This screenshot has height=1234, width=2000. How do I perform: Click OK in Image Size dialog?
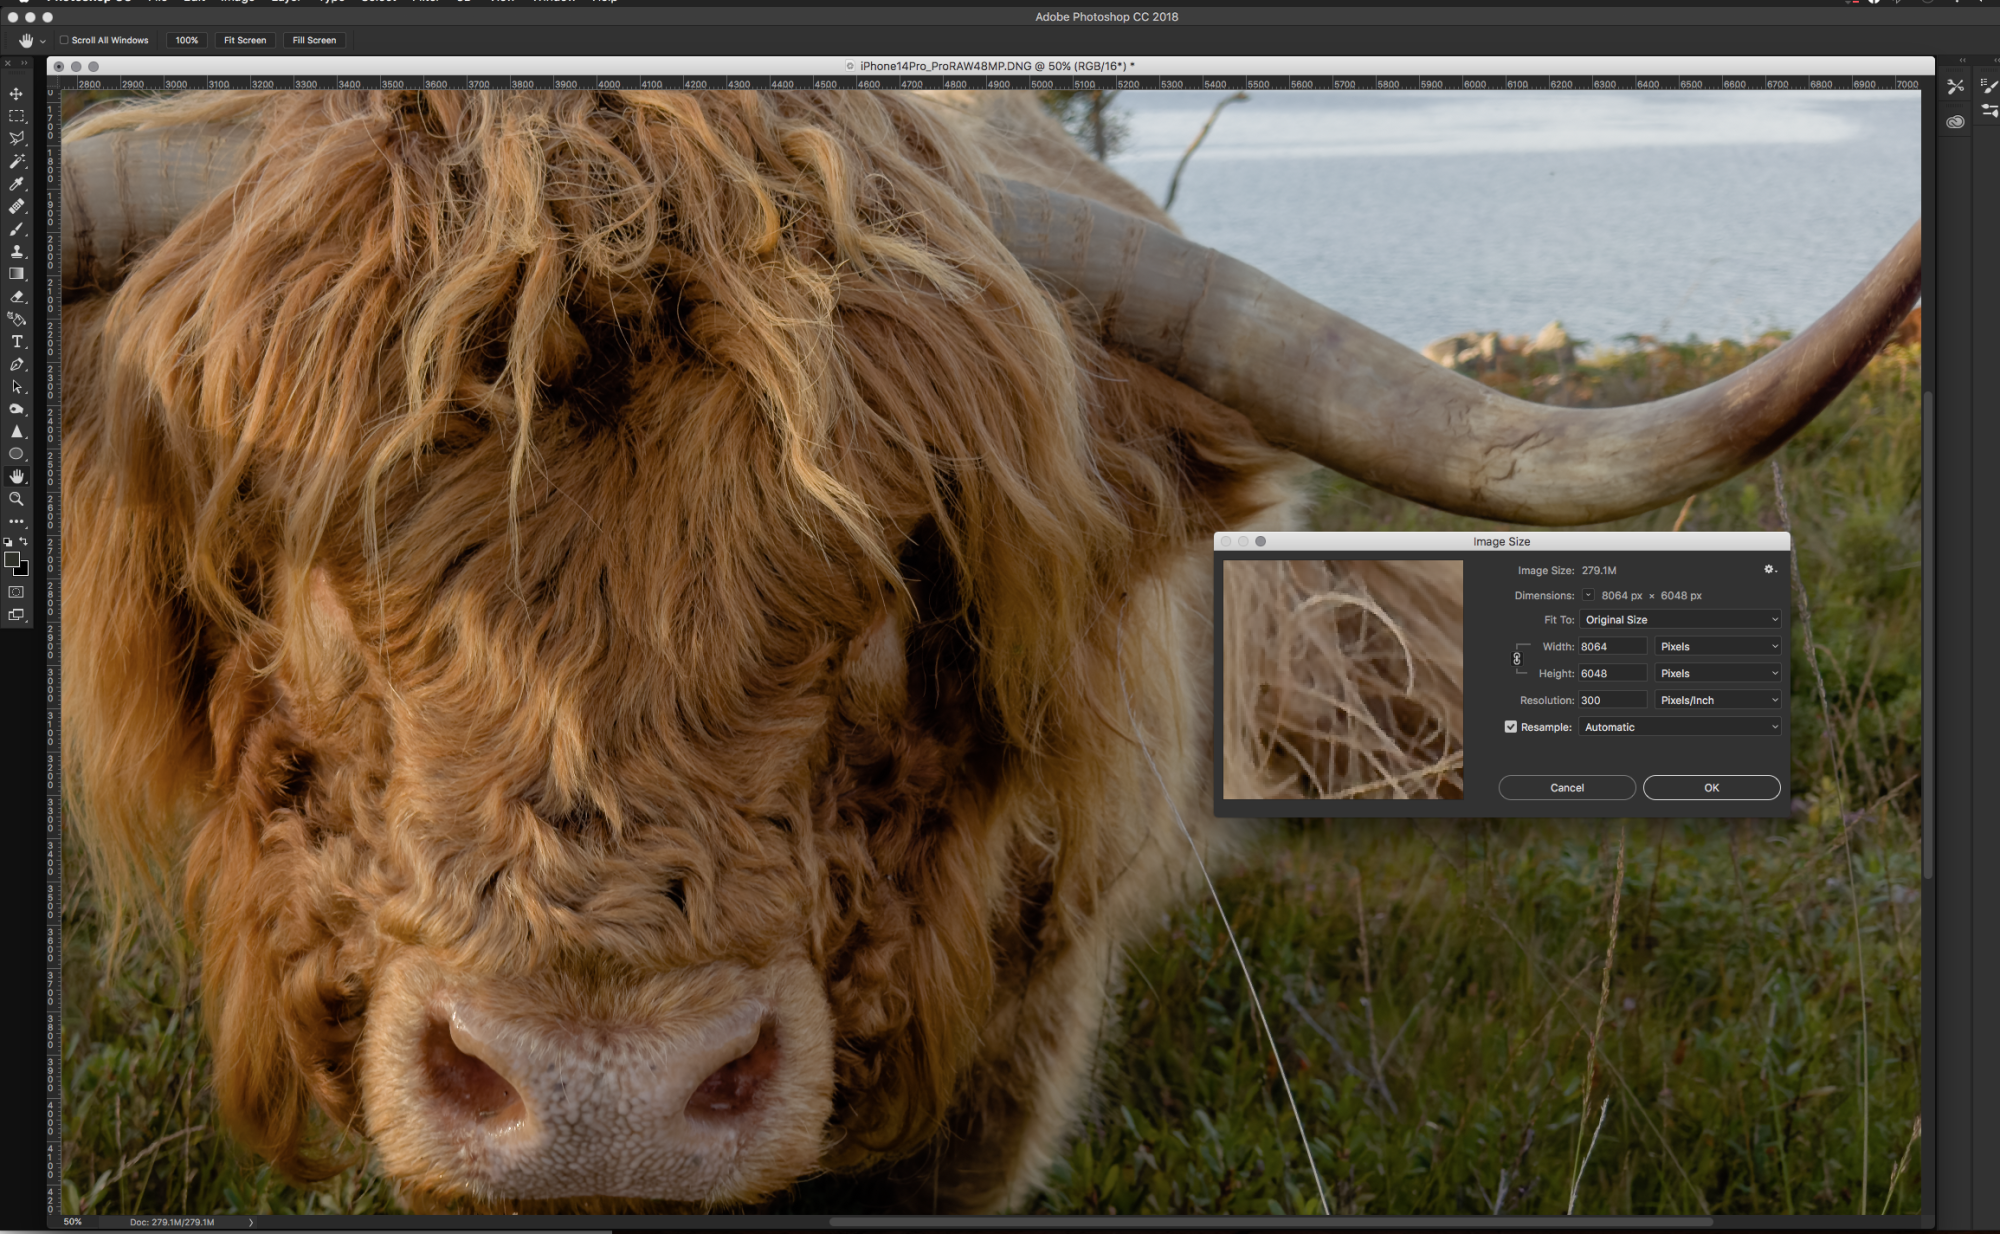pyautogui.click(x=1711, y=788)
